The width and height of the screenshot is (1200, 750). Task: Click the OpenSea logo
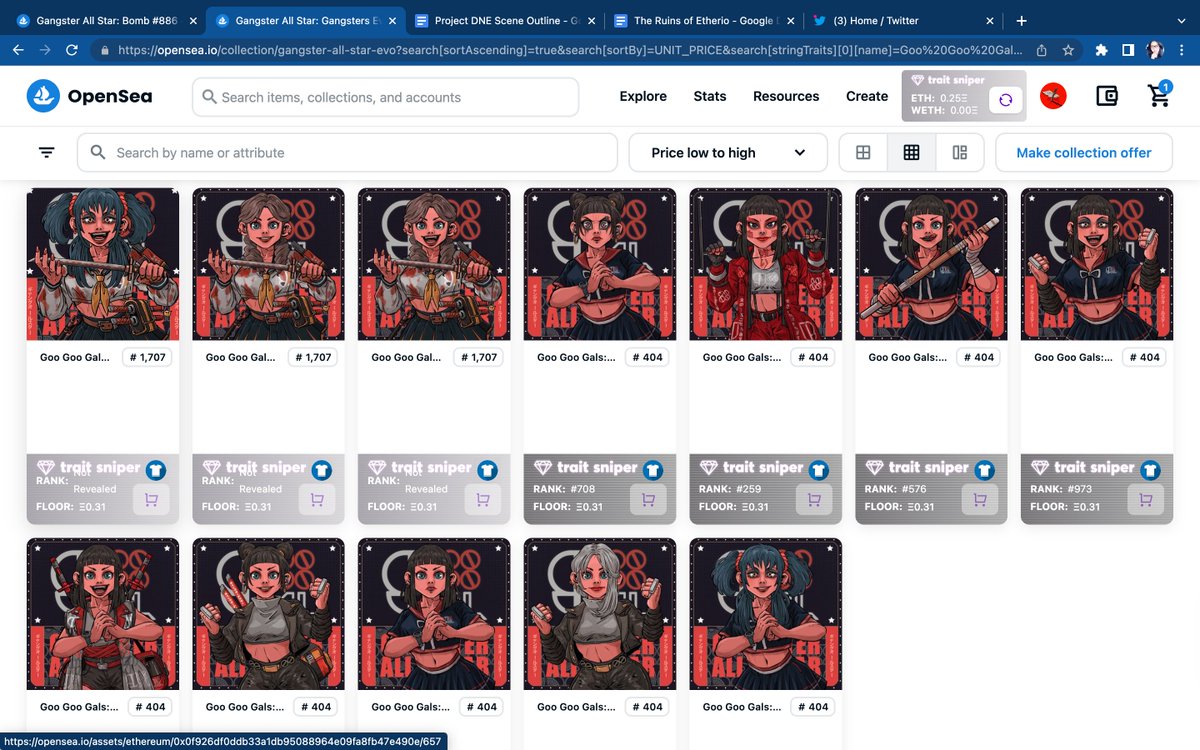coord(89,96)
